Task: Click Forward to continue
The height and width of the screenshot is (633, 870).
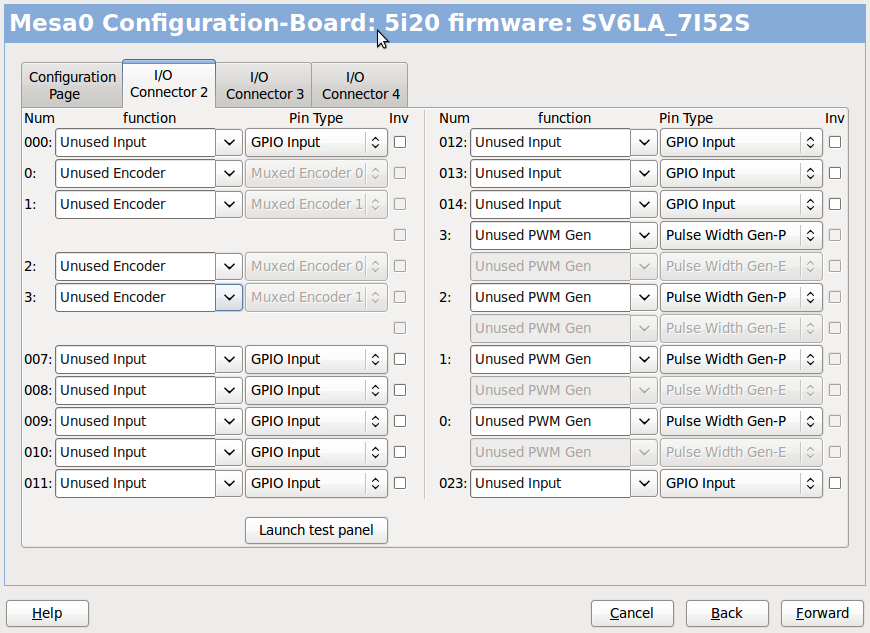Action: coord(822,613)
